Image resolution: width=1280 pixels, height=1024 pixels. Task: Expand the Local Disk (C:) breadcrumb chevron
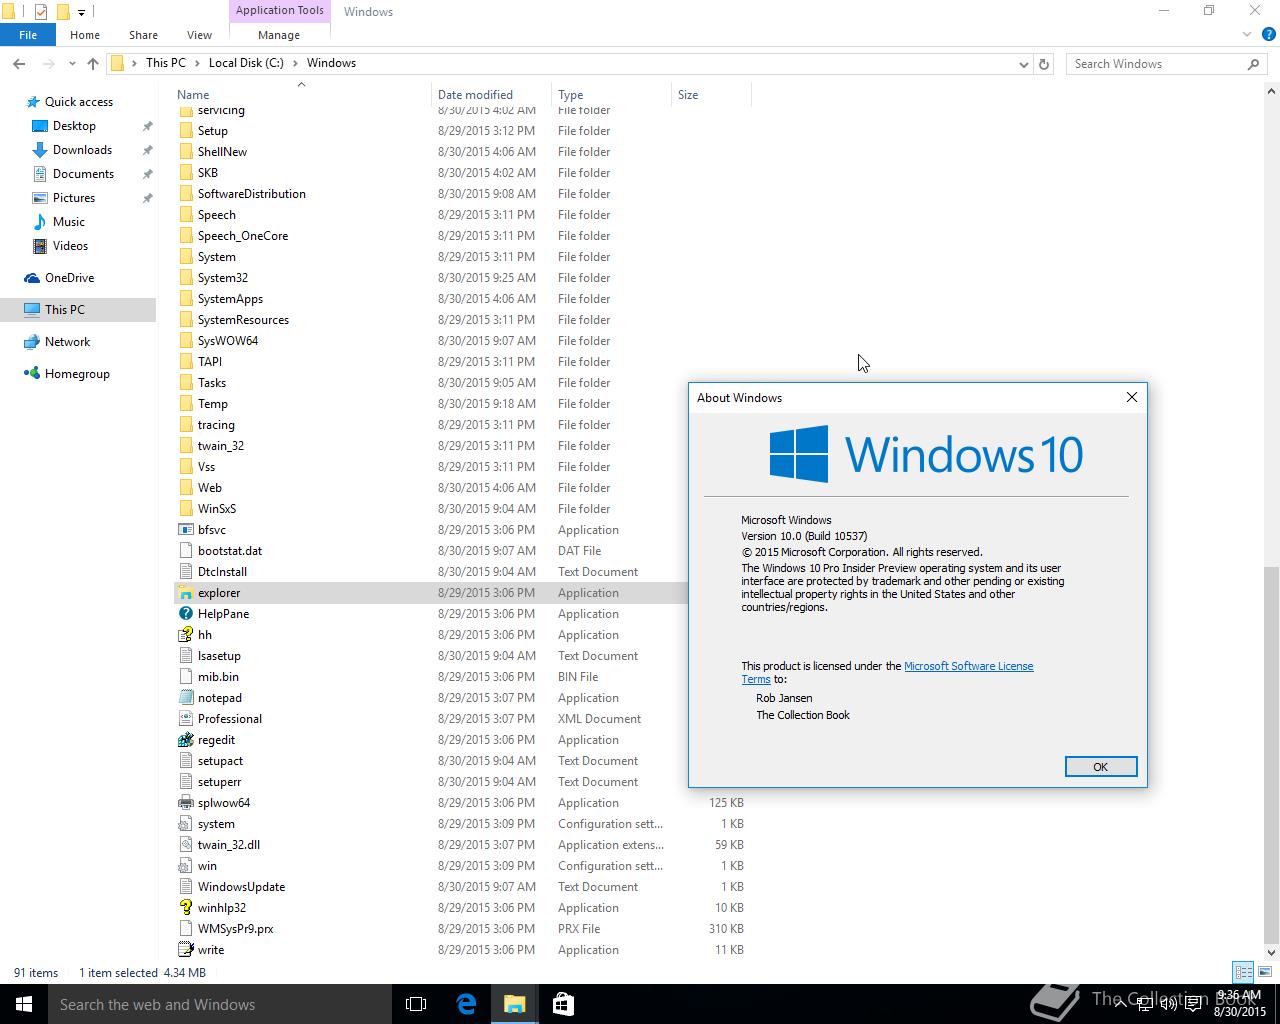point(294,63)
